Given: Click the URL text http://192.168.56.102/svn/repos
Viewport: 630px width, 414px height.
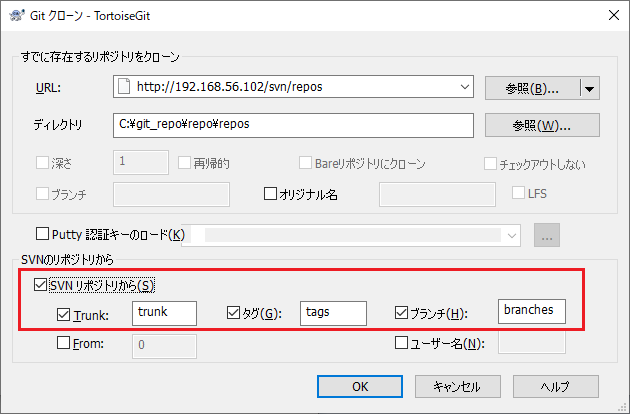Looking at the screenshot, I should coord(229,87).
